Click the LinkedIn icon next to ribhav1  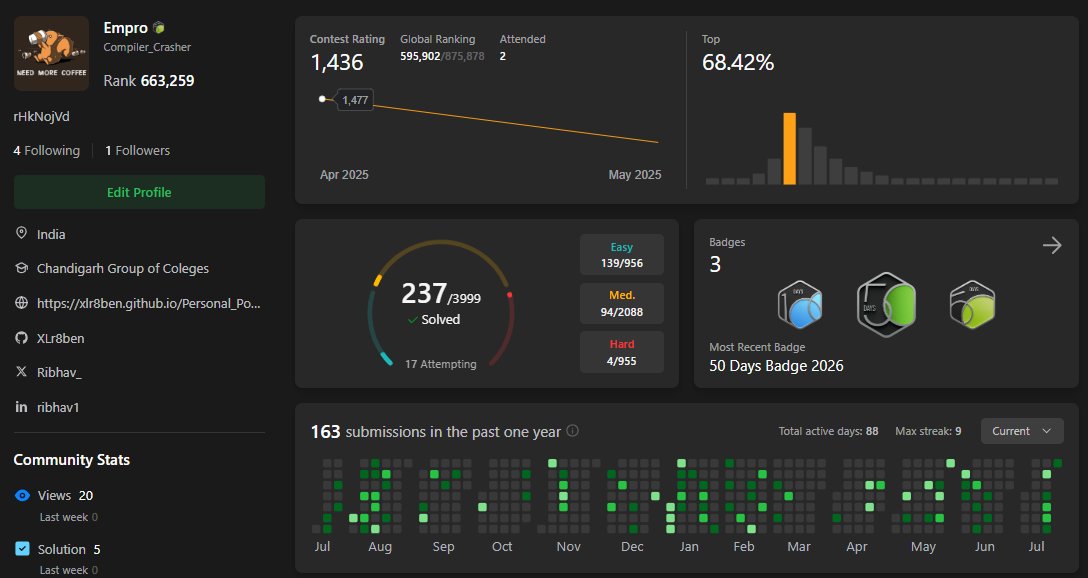[x=22, y=407]
